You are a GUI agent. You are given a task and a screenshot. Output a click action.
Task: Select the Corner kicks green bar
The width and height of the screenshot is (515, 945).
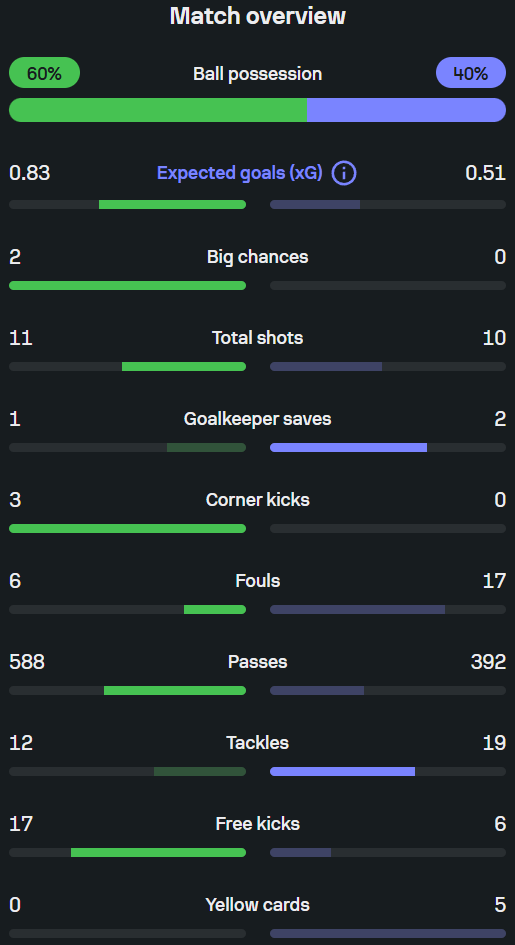point(128,529)
